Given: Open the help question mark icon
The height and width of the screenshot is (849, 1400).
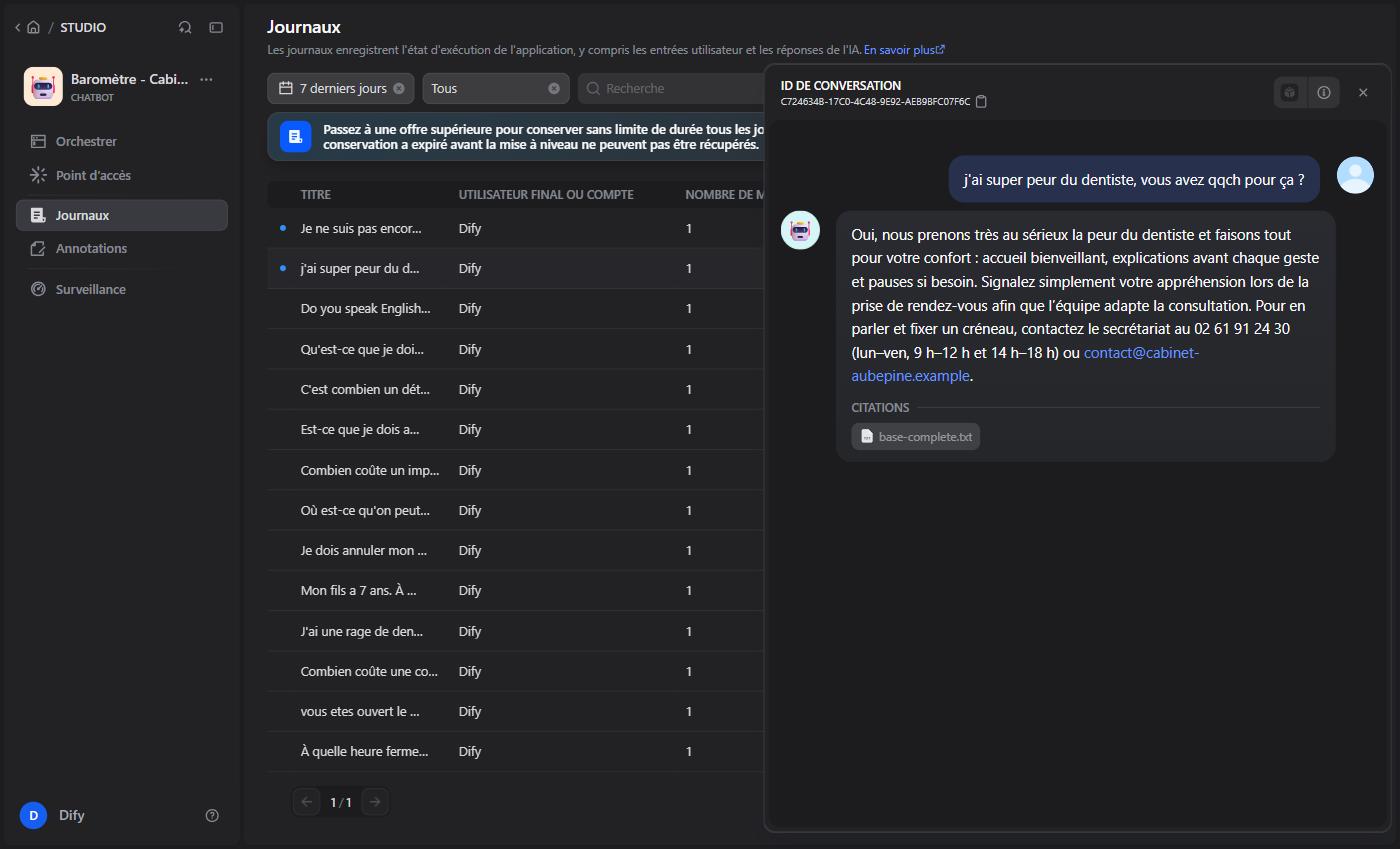Looking at the screenshot, I should point(212,815).
